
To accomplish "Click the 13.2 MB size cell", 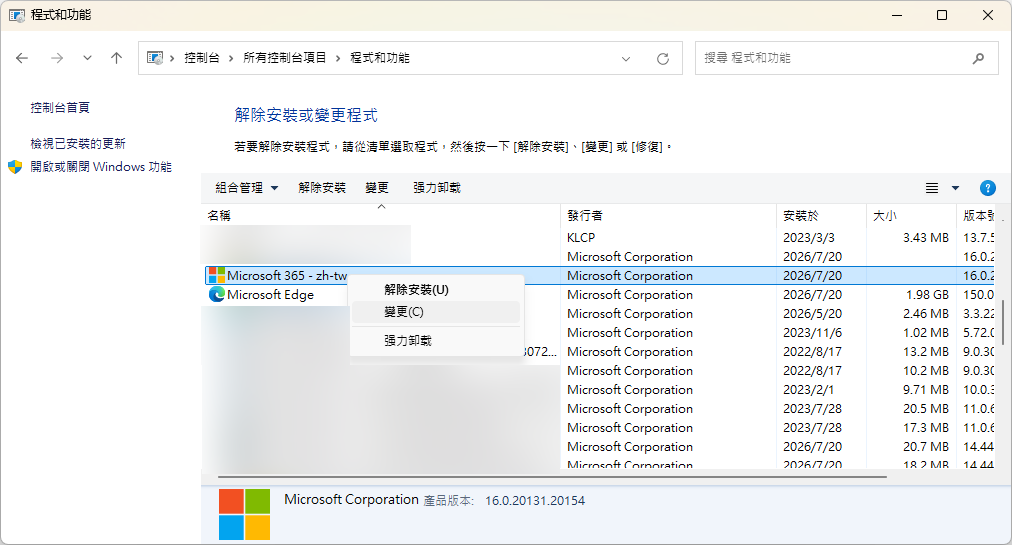I will click(x=926, y=352).
